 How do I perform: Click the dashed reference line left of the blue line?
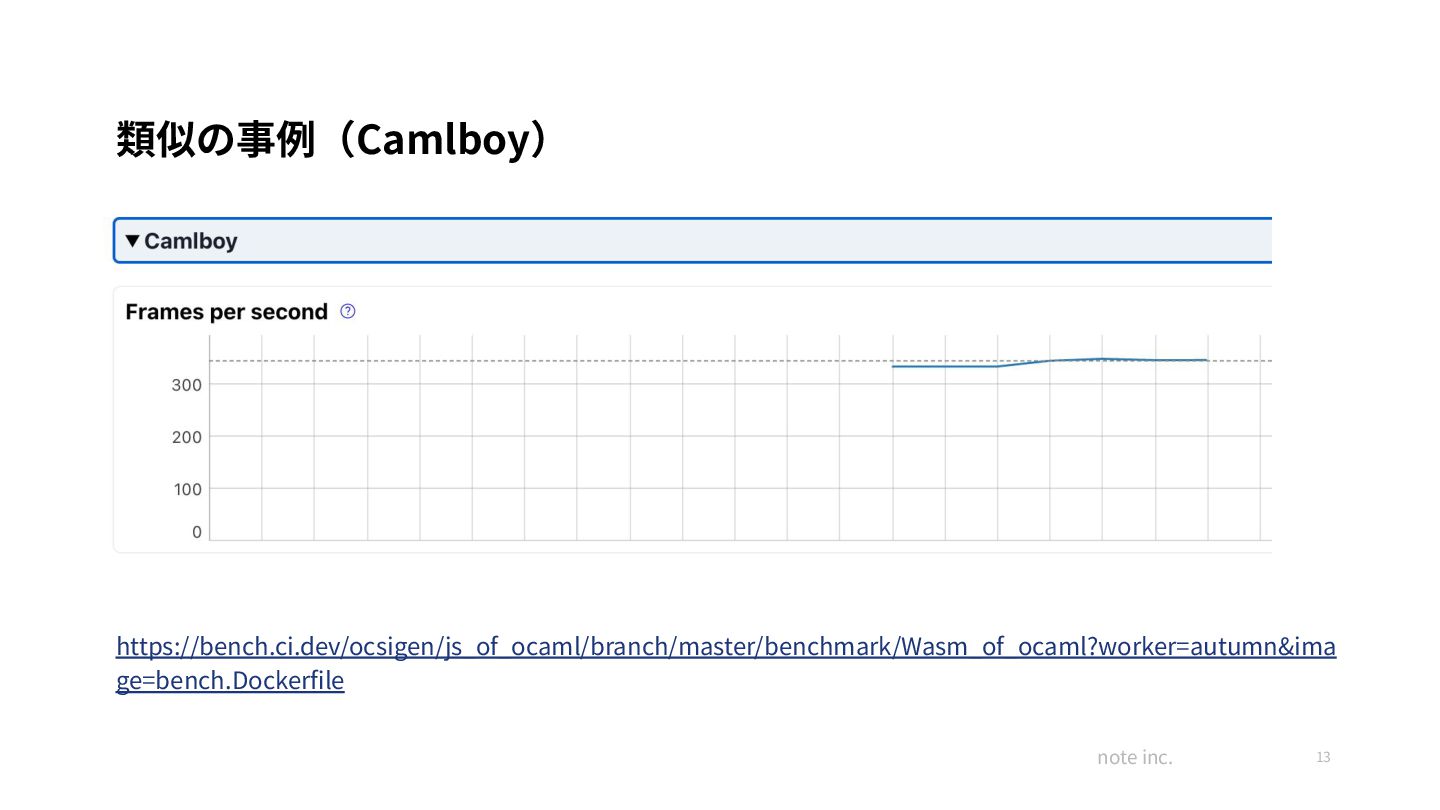[550, 360]
